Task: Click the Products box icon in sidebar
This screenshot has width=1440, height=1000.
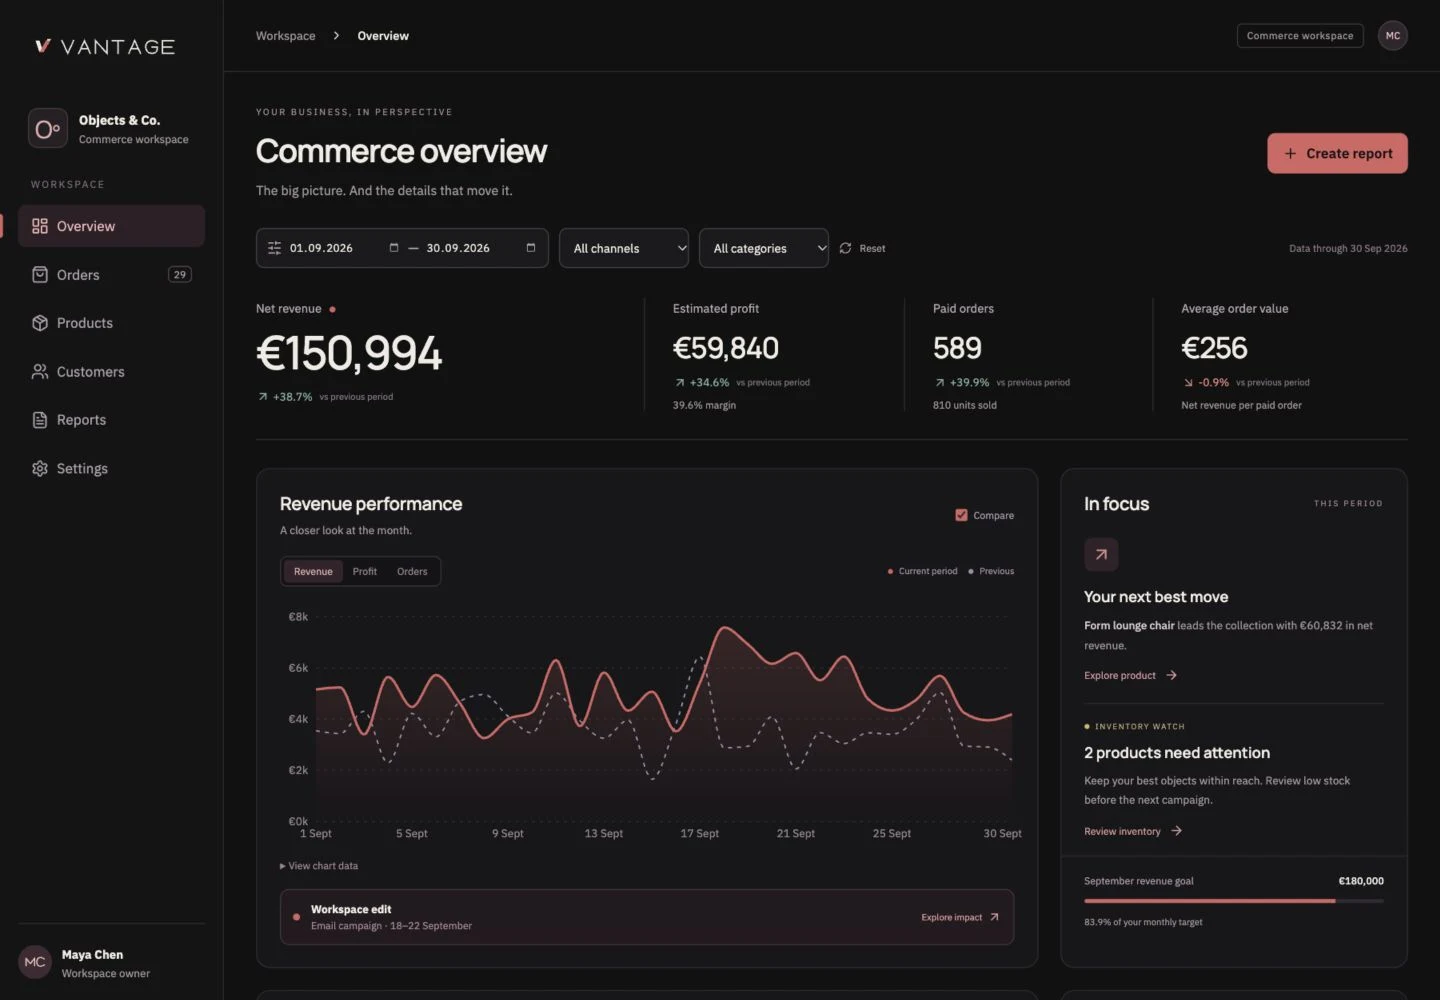Action: (40, 323)
